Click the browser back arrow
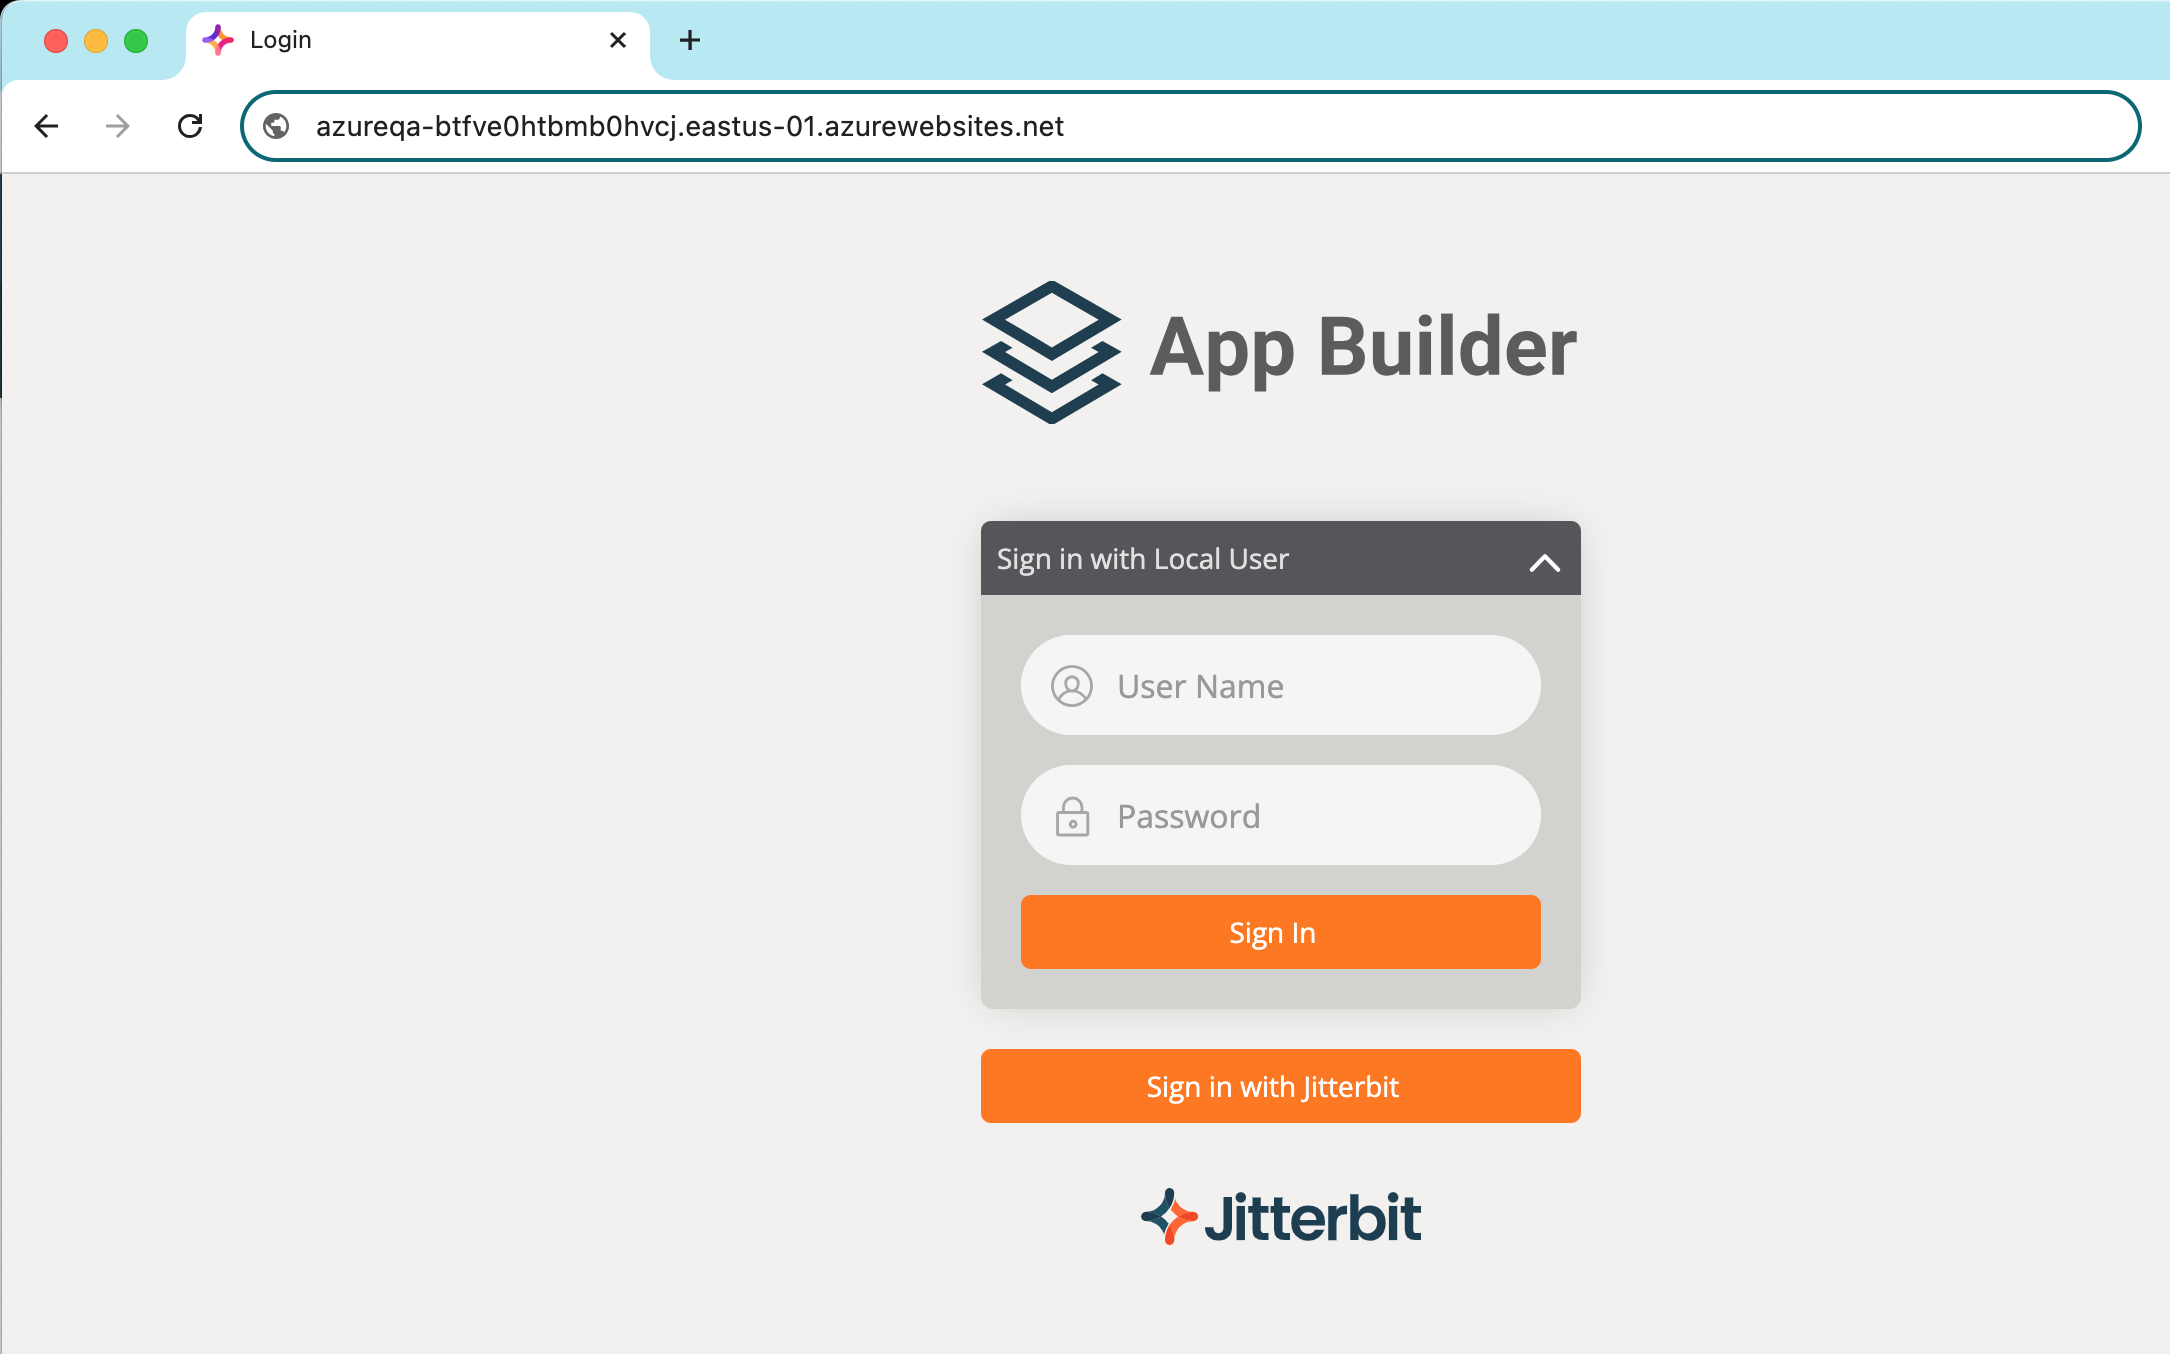The height and width of the screenshot is (1354, 2170). coord(46,126)
